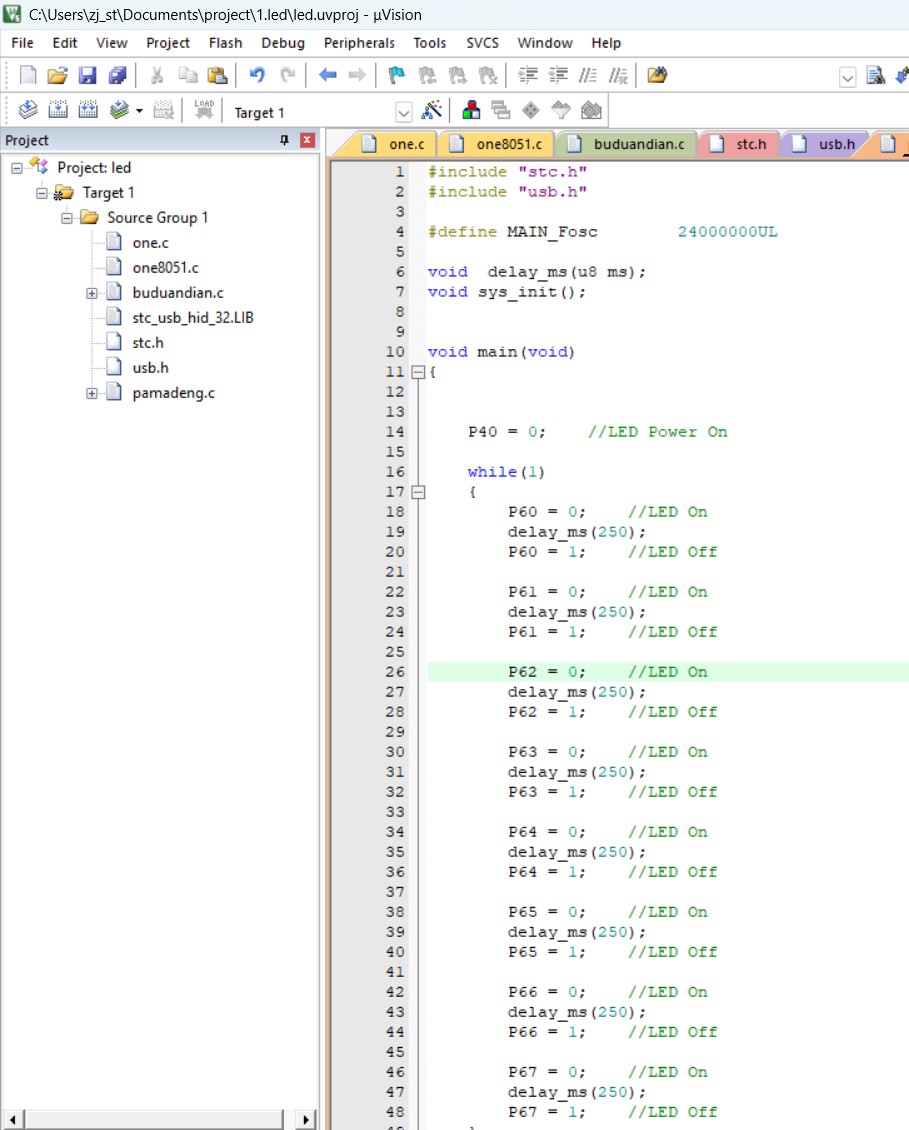
Task: Click the Undo arrow icon
Action: point(257,75)
